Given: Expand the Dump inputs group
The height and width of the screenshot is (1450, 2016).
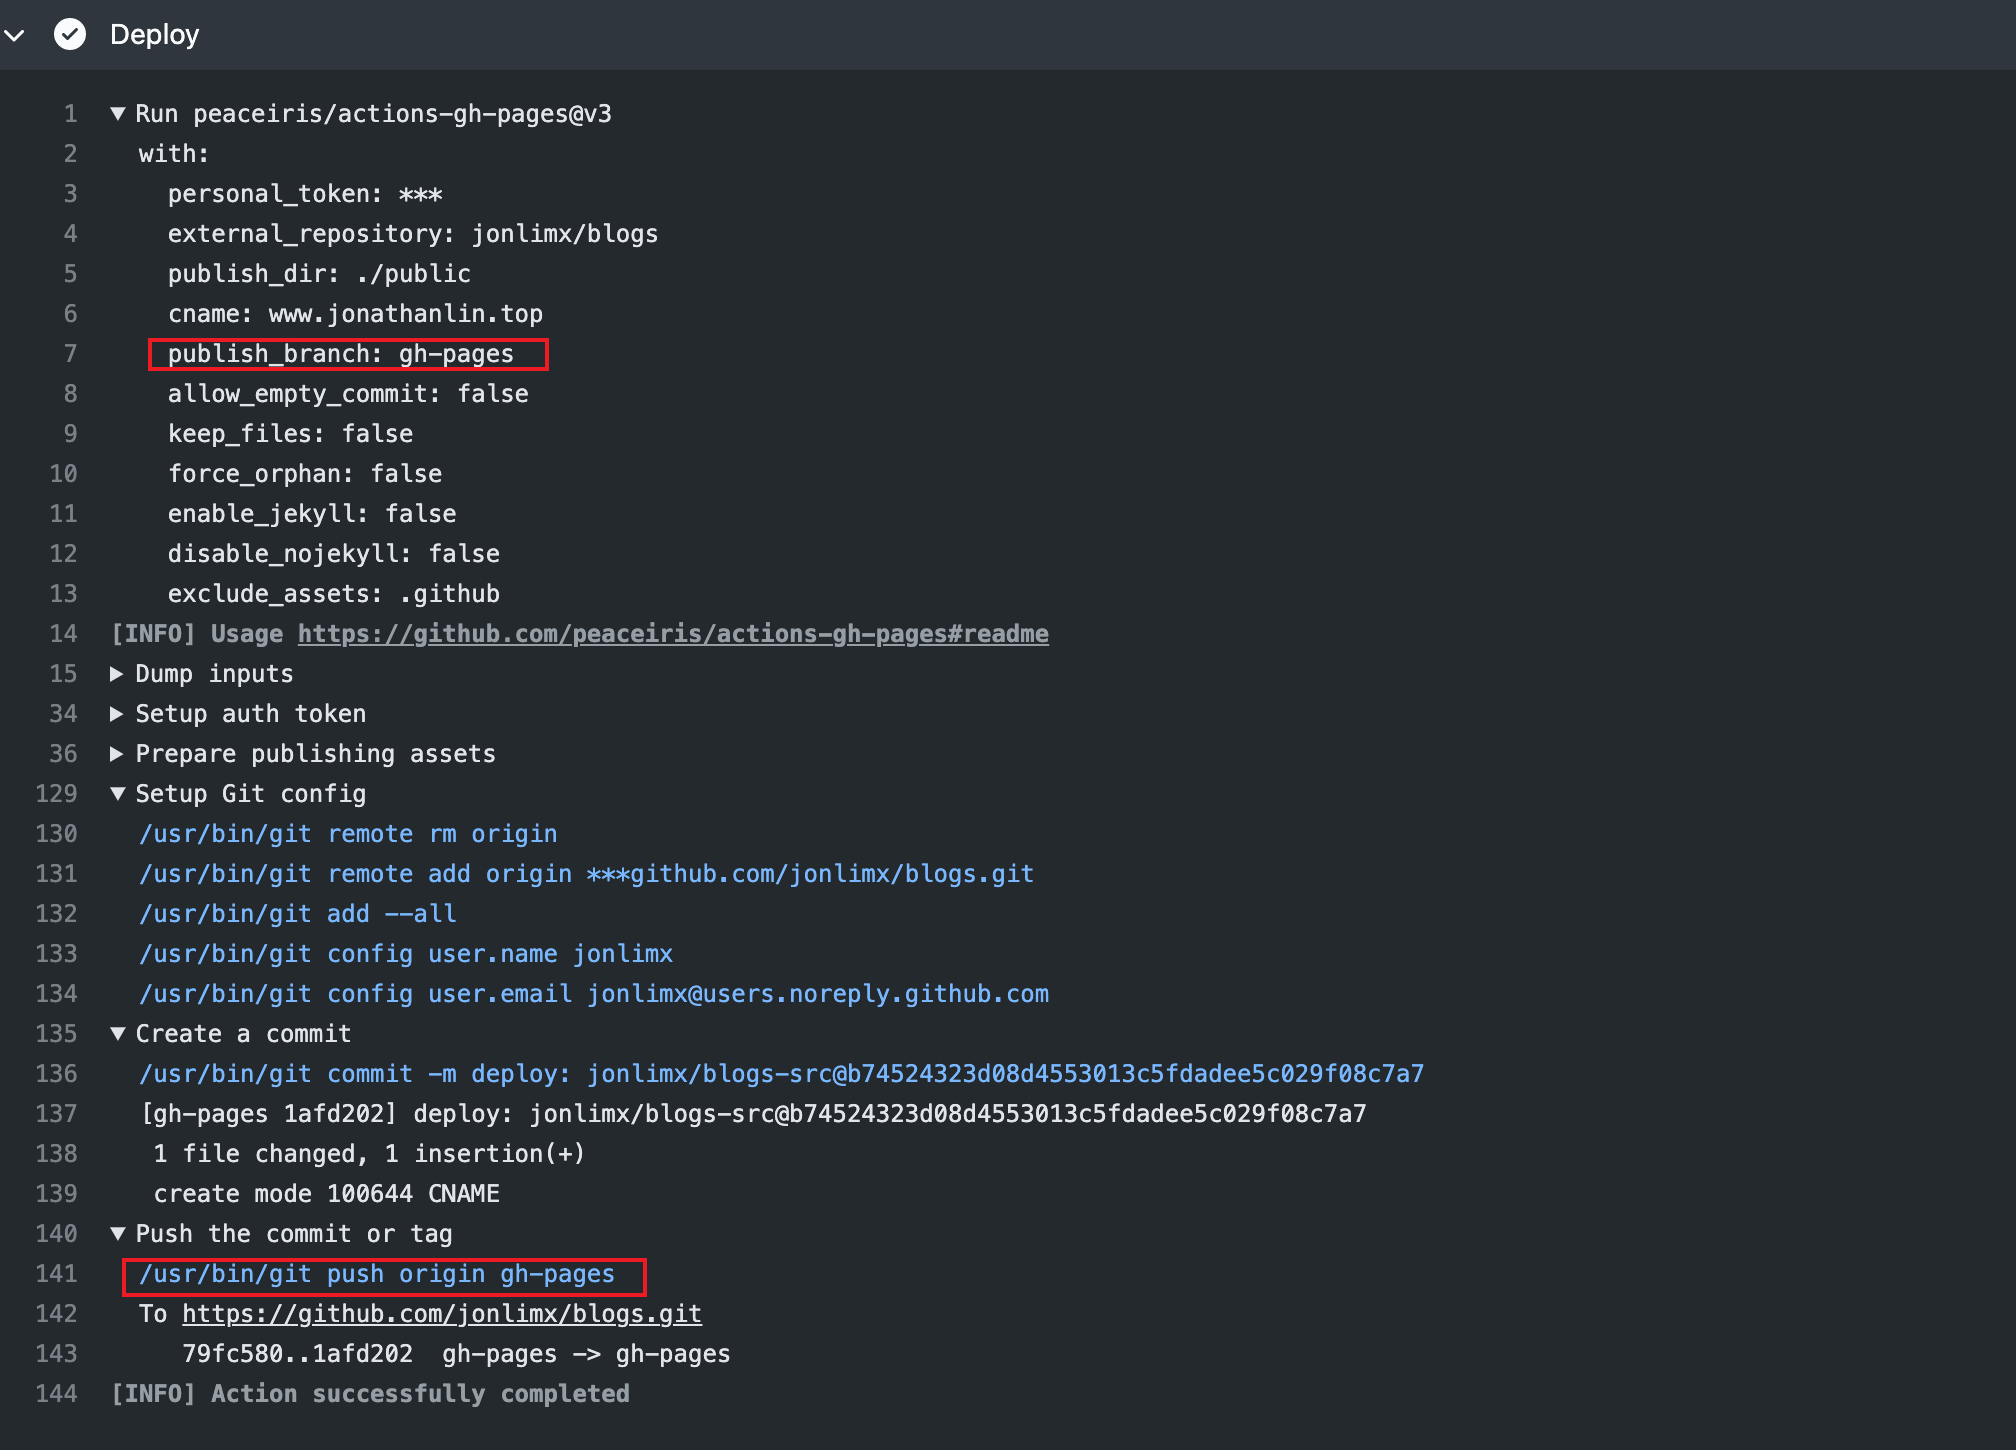Looking at the screenshot, I should [117, 674].
